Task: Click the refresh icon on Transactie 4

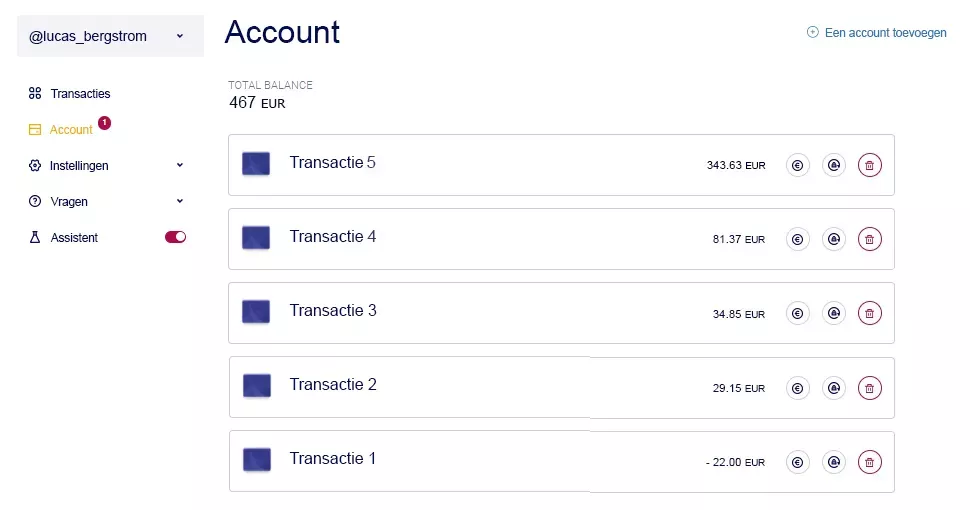Action: 833,240
